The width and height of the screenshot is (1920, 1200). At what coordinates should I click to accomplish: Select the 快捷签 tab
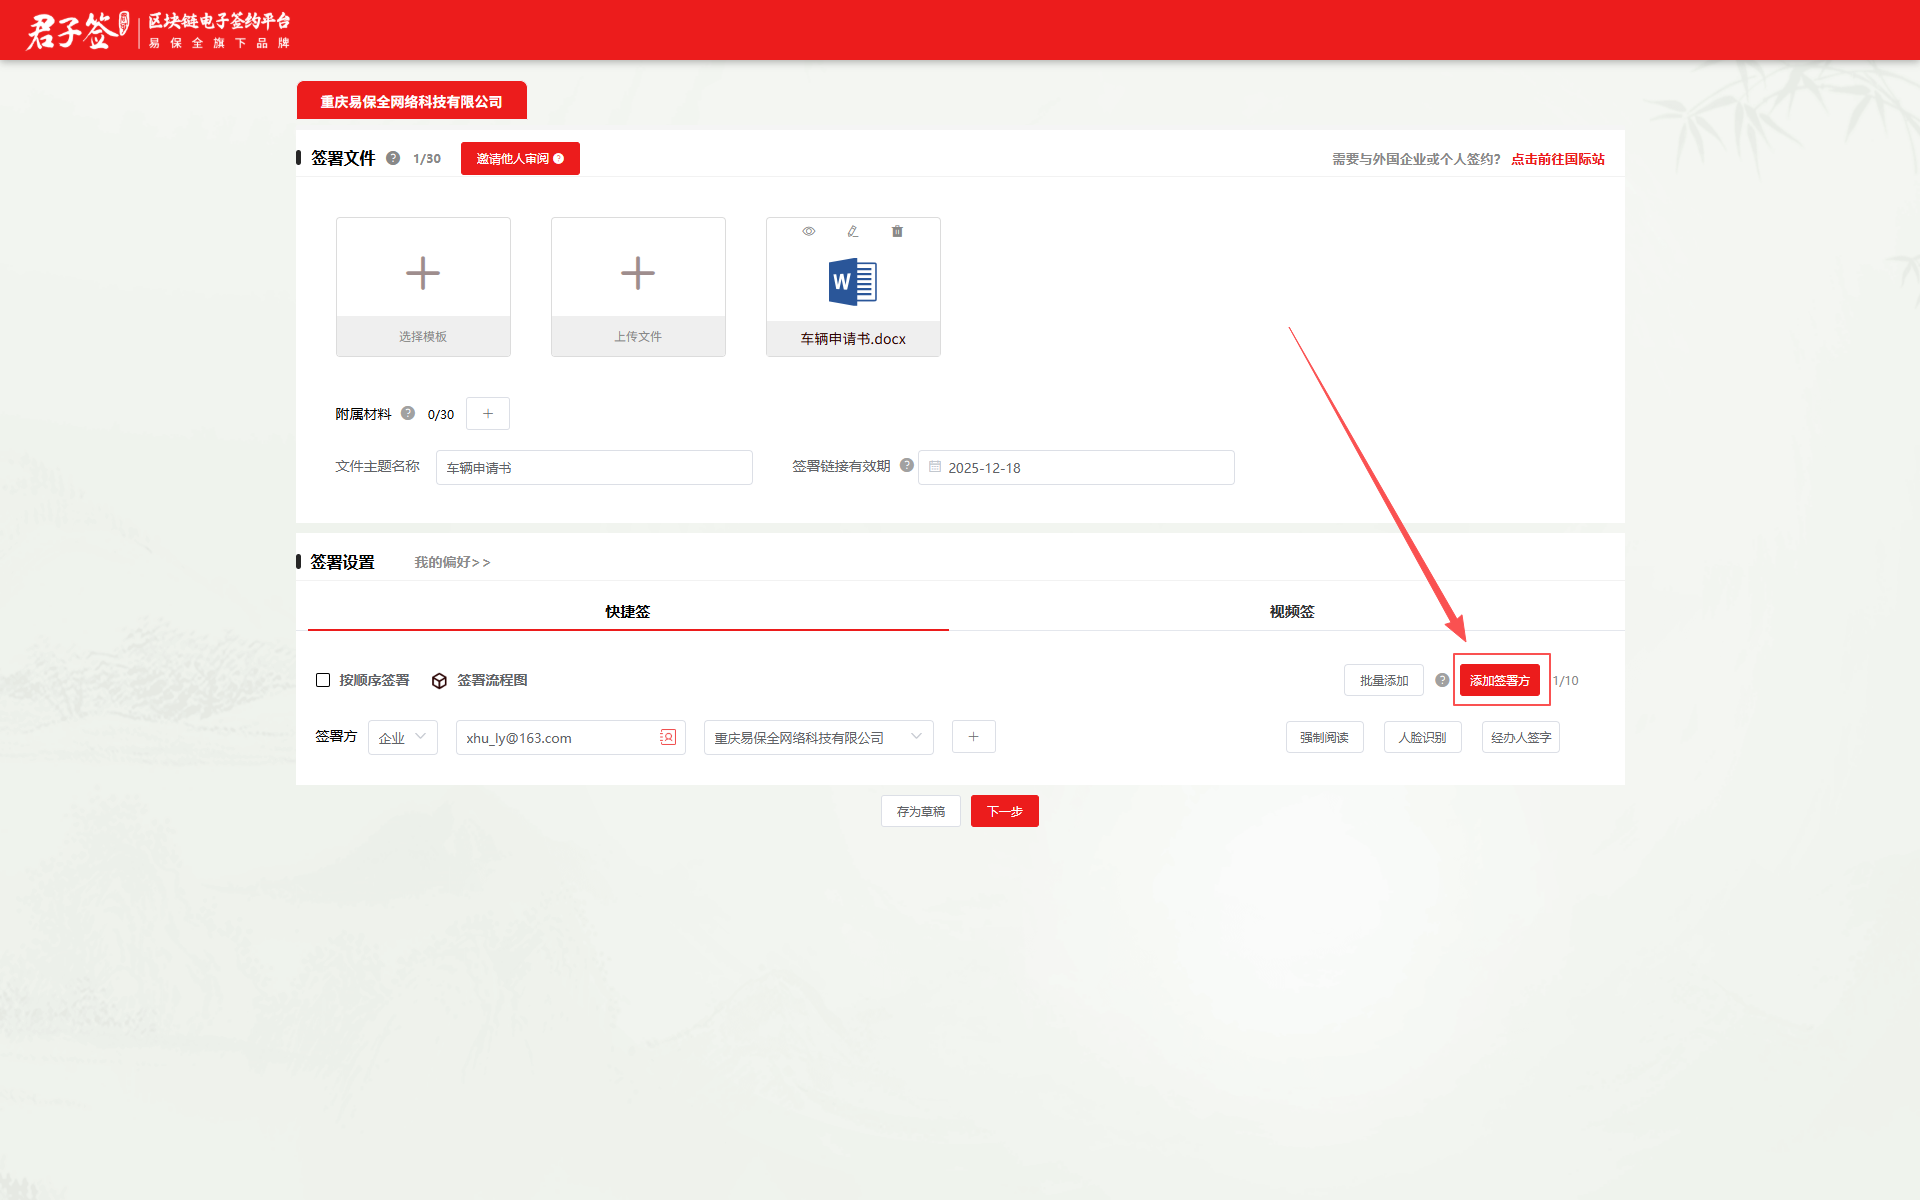coord(627,611)
